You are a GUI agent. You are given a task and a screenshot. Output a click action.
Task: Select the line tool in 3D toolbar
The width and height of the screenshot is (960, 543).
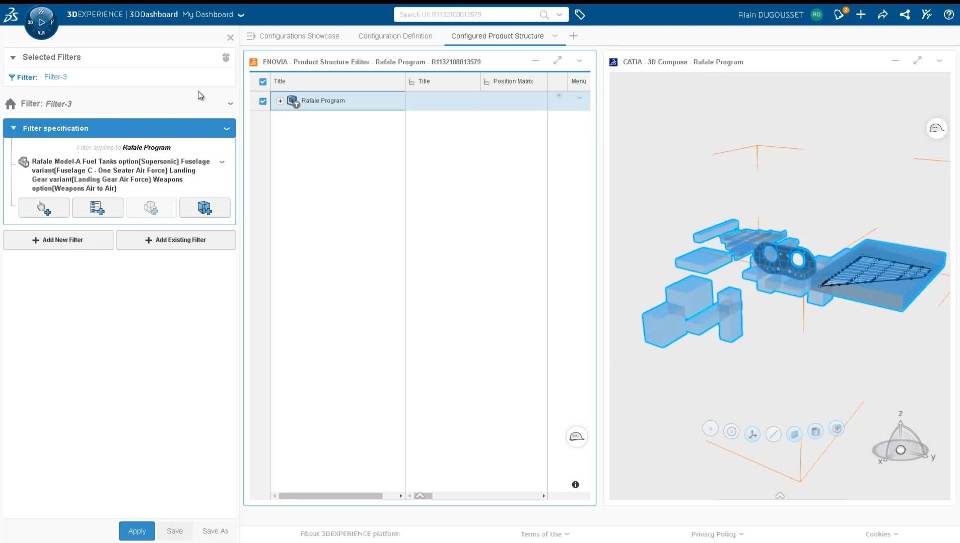click(x=773, y=434)
